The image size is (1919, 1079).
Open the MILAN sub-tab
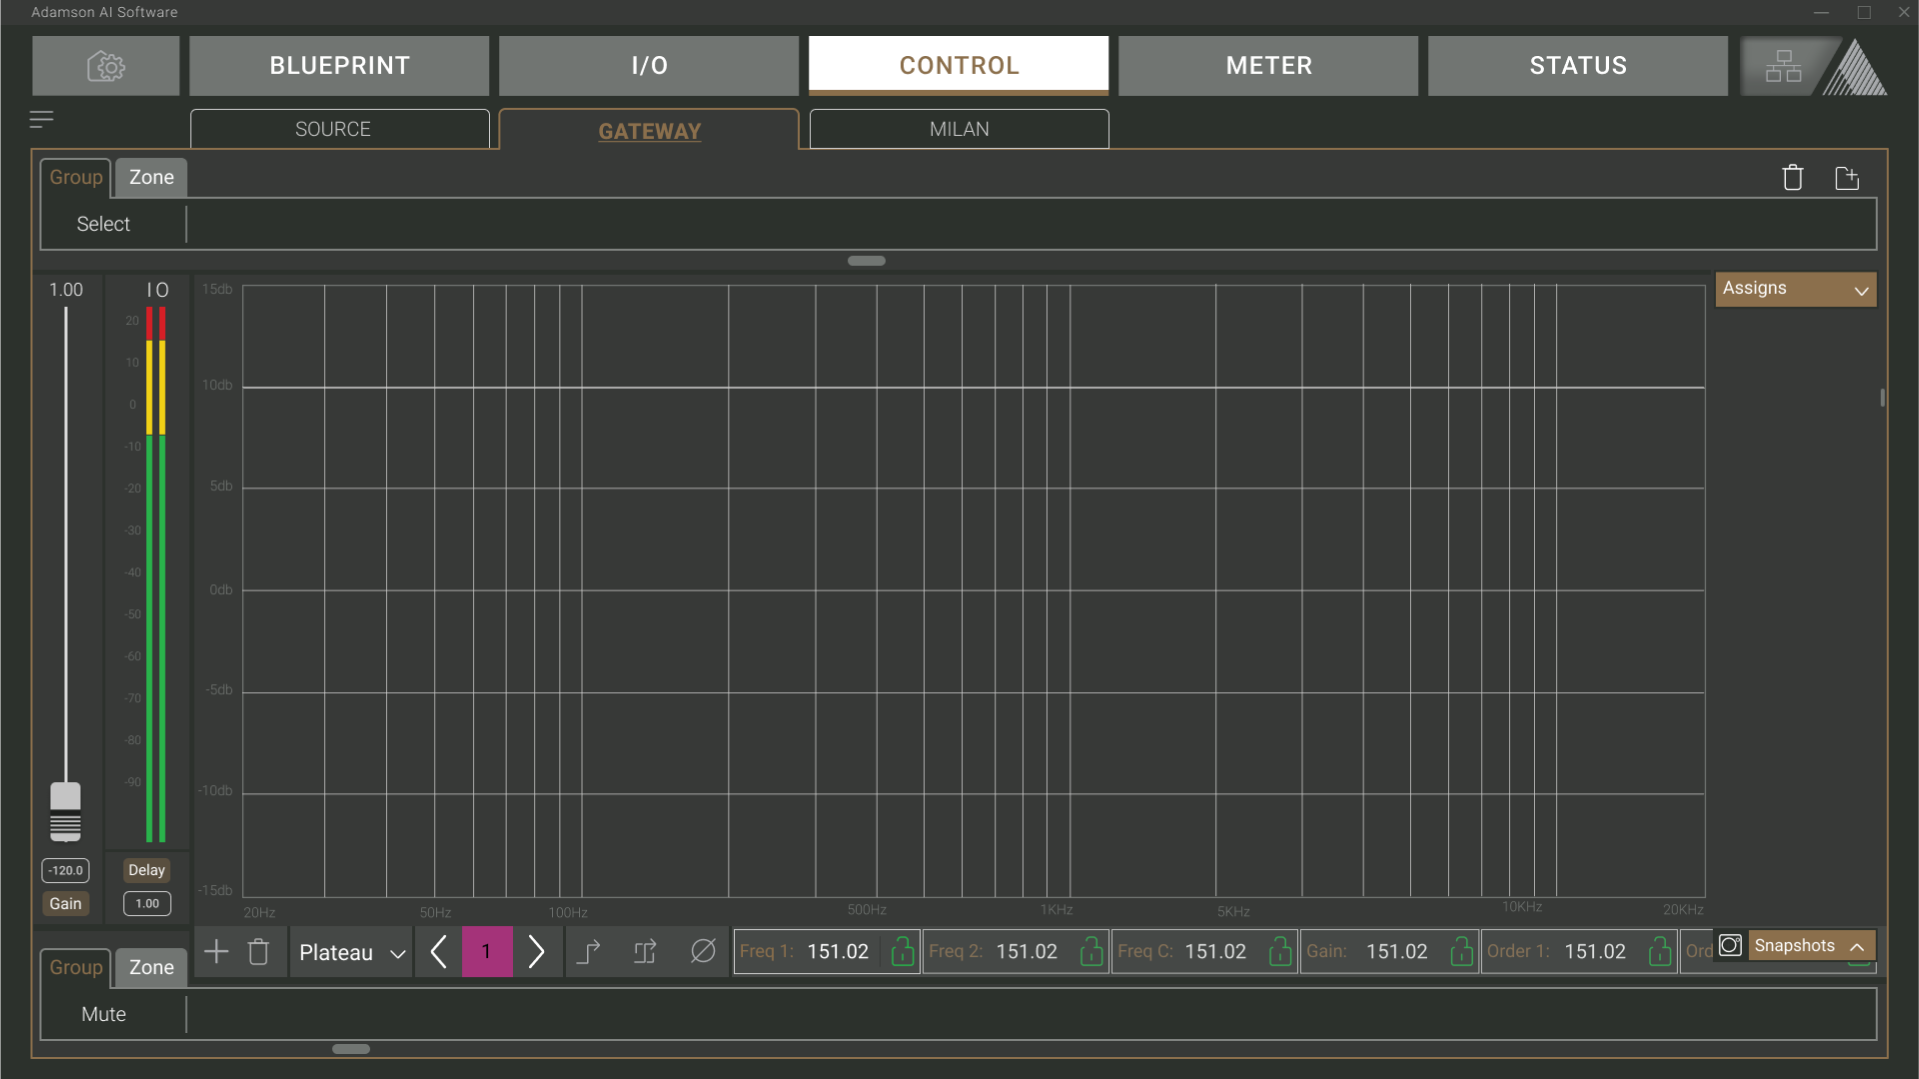coord(958,129)
